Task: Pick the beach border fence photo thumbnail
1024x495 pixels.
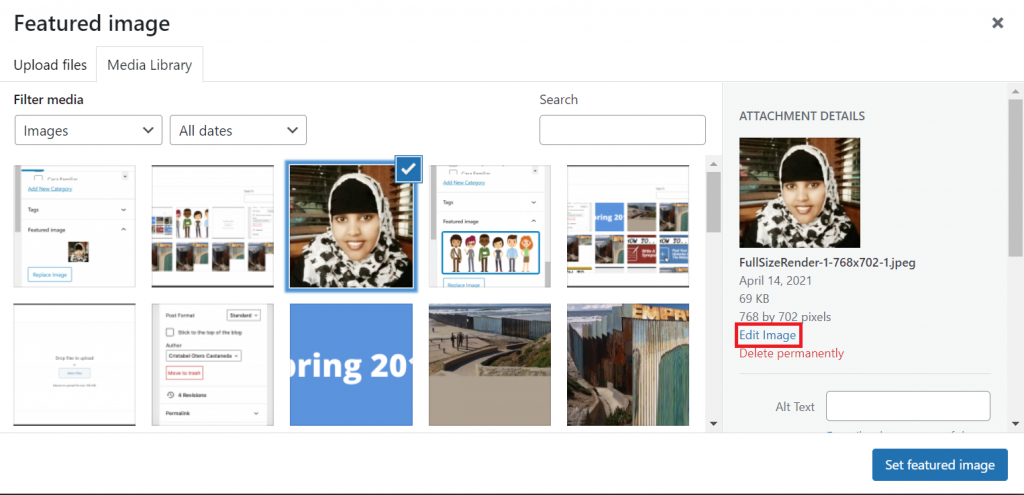Action: (x=490, y=364)
